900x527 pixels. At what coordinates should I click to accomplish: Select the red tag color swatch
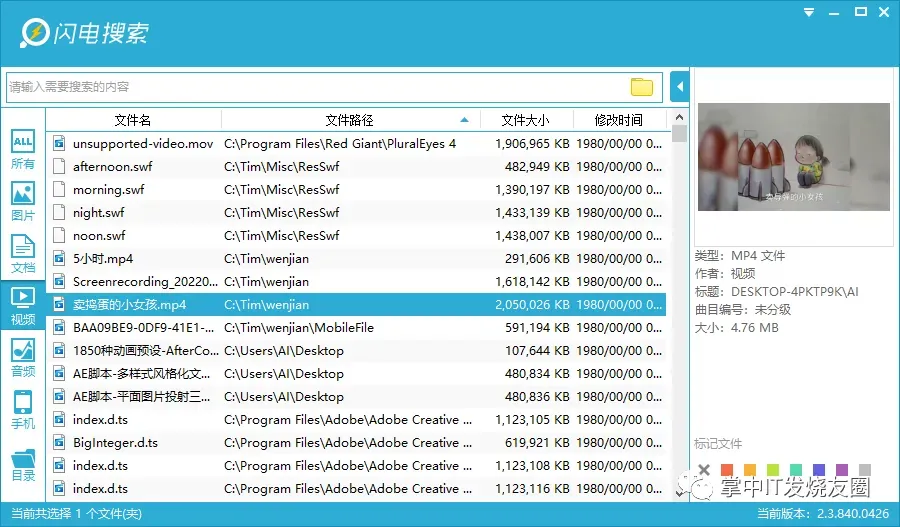tap(727, 470)
